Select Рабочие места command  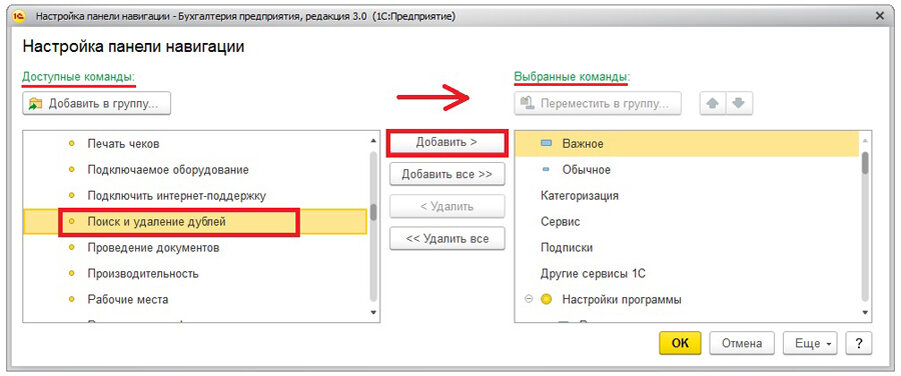pos(195,300)
